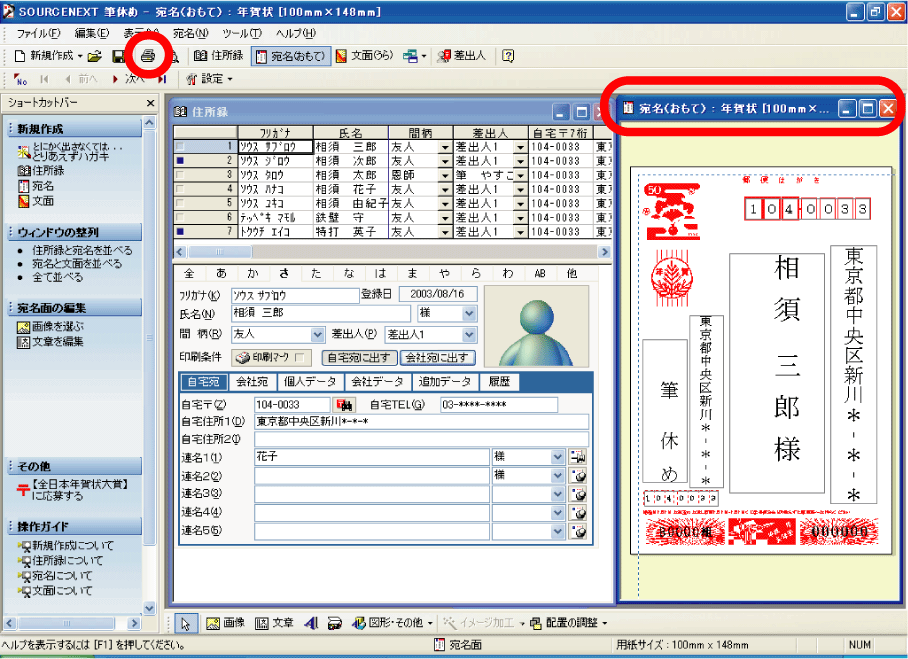908x659 pixels.
Task: Click the shortcut bar's down scroll arrow
Action: click(149, 607)
